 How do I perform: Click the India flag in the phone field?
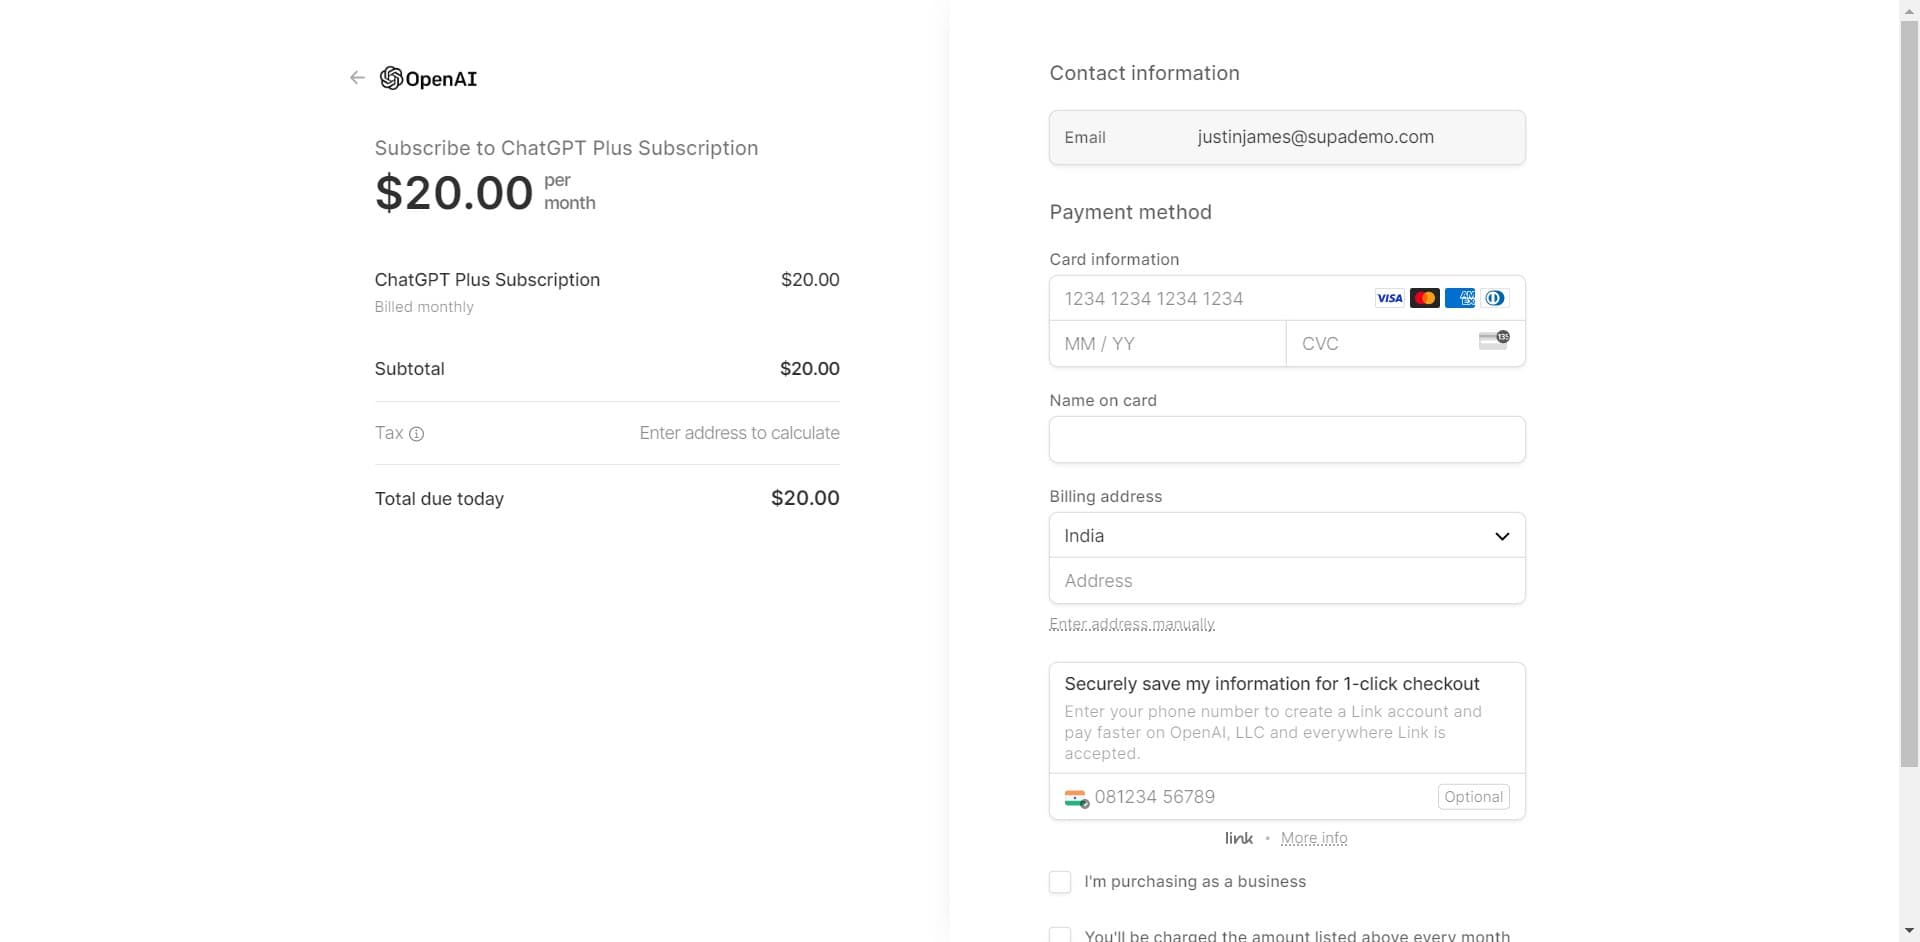pyautogui.click(x=1076, y=798)
